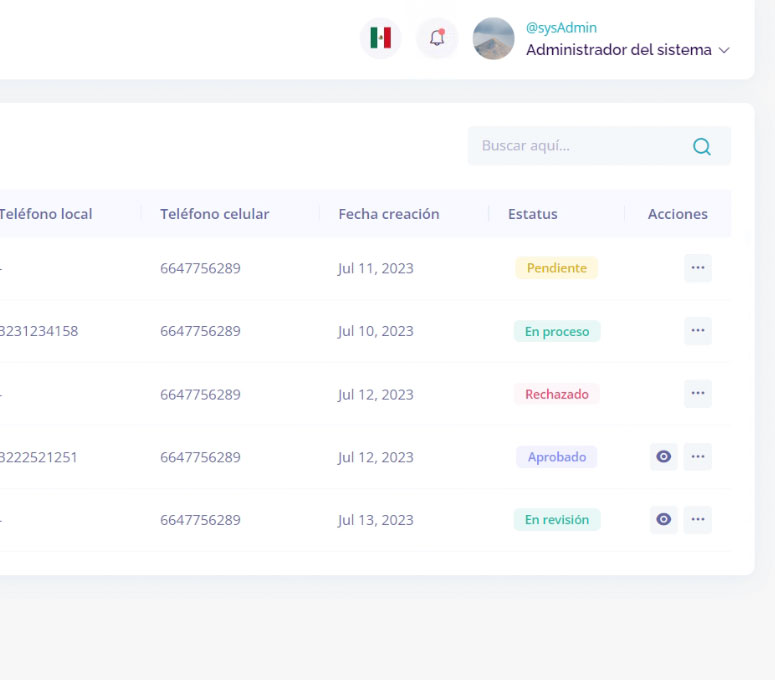View details of the Aprobado row

(x=664, y=457)
